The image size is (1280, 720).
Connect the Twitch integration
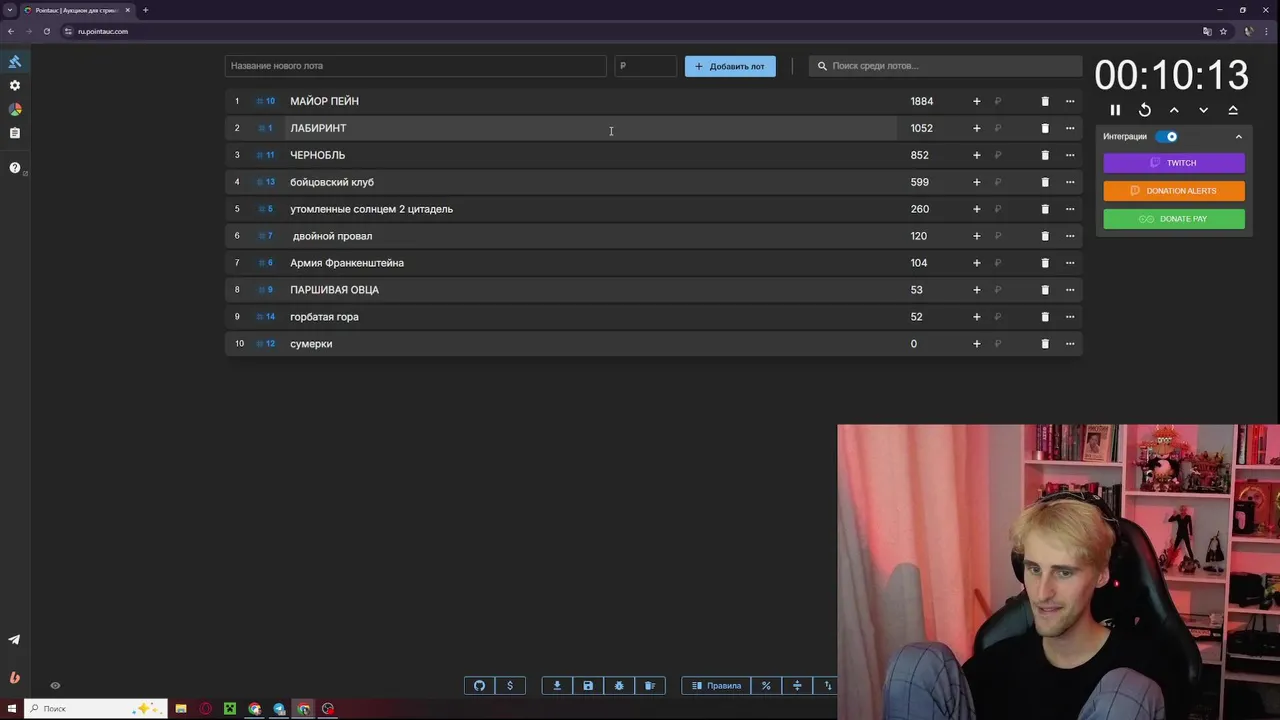pos(1174,163)
